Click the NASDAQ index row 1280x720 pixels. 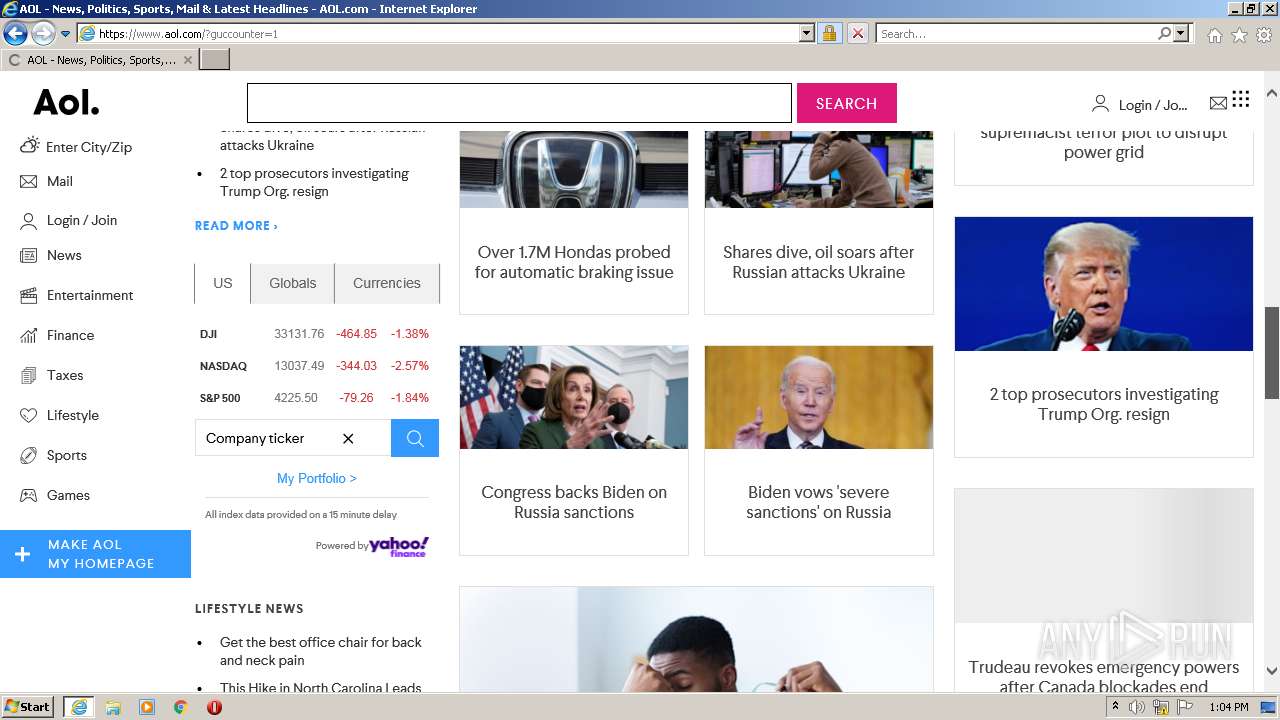(x=315, y=366)
